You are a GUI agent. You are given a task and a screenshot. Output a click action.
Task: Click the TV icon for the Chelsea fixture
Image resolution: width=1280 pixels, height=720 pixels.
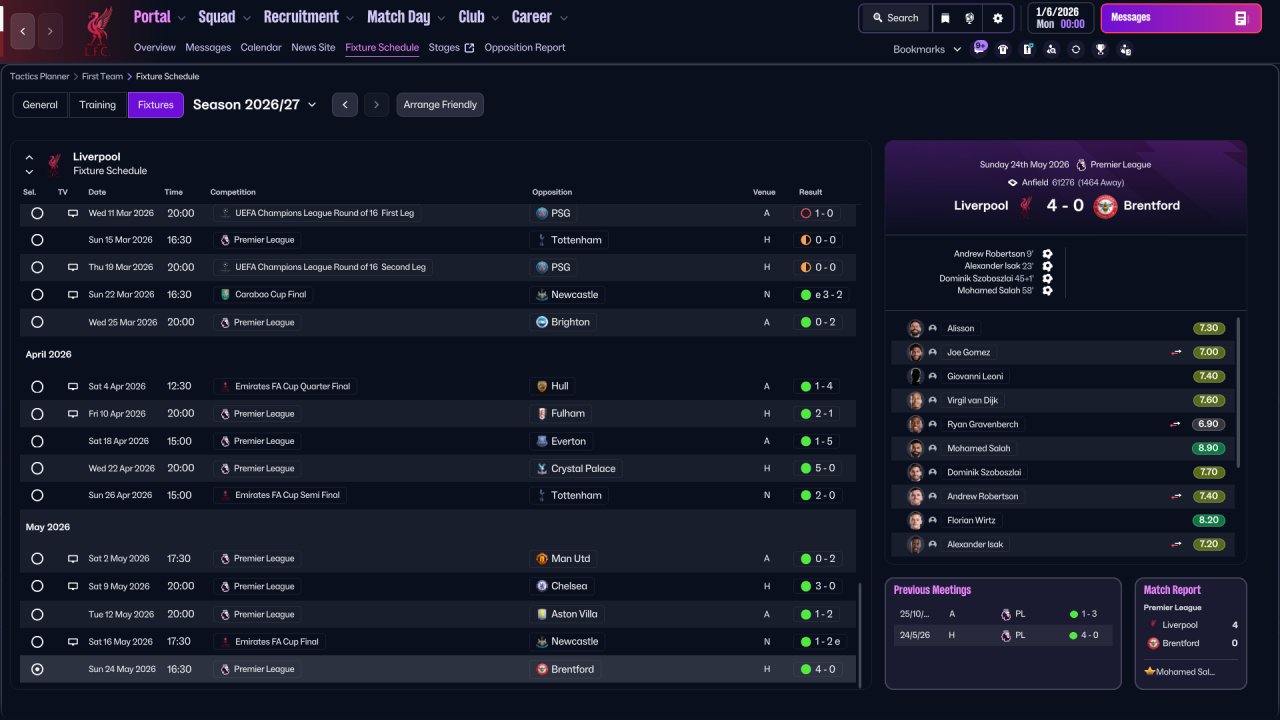(x=73, y=586)
